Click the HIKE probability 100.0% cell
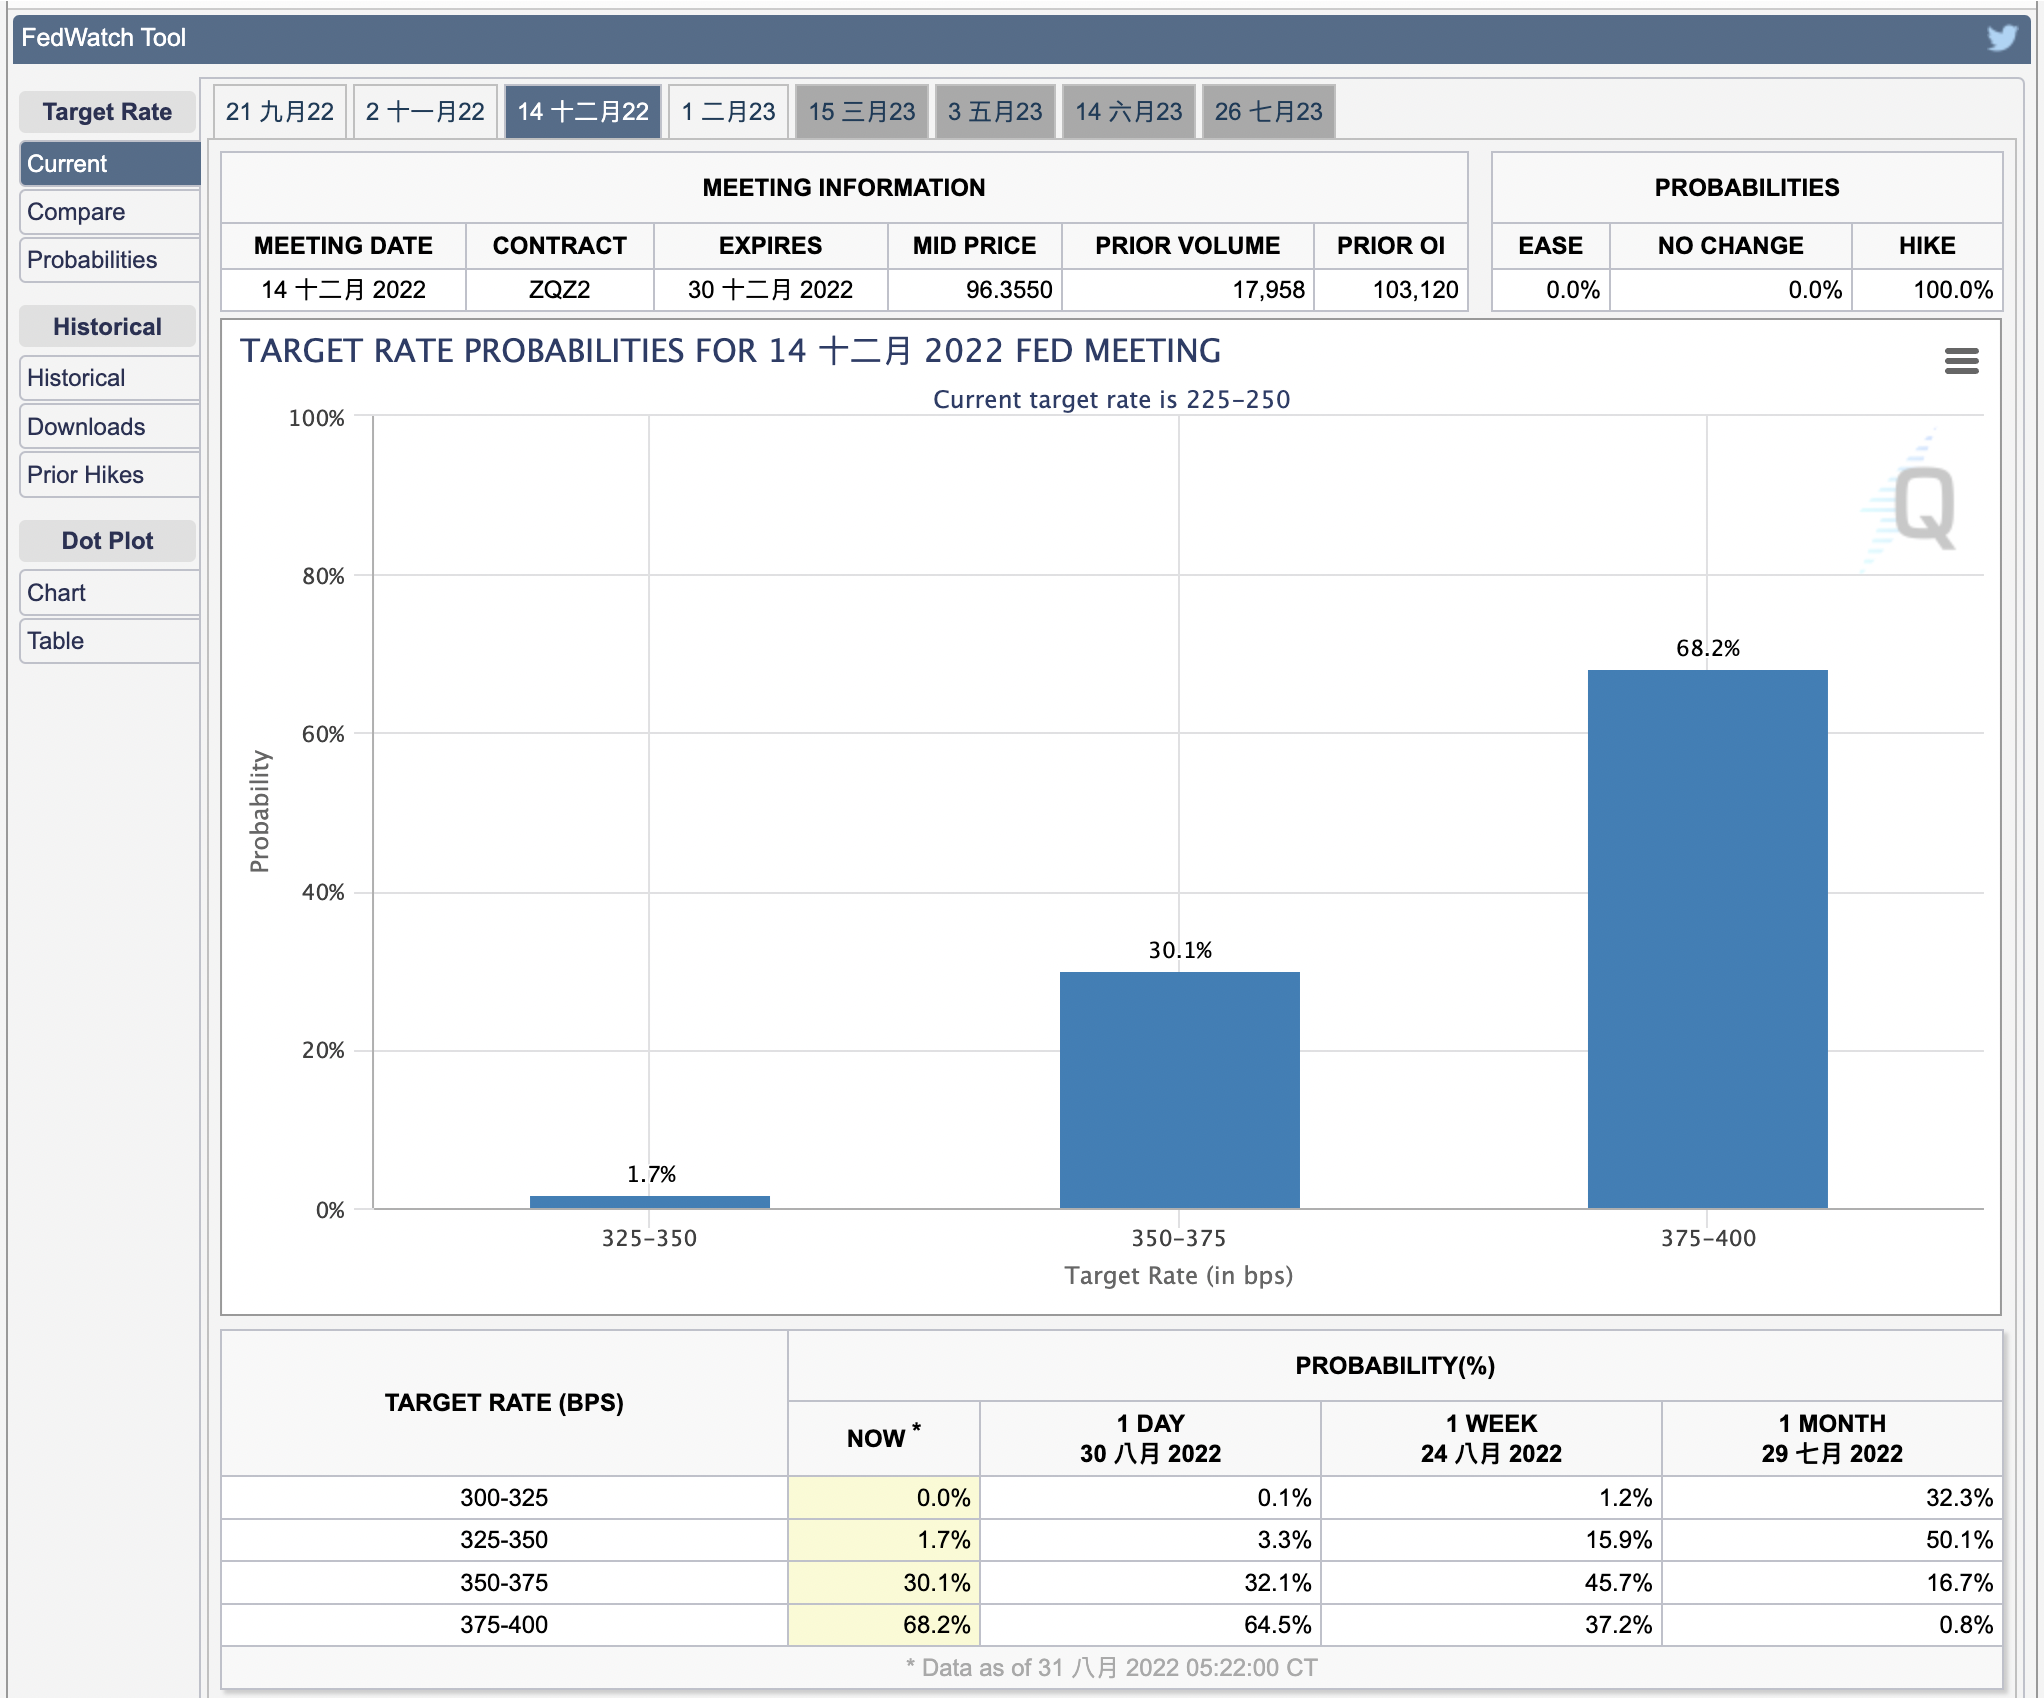This screenshot has height=1698, width=2044. (1927, 290)
